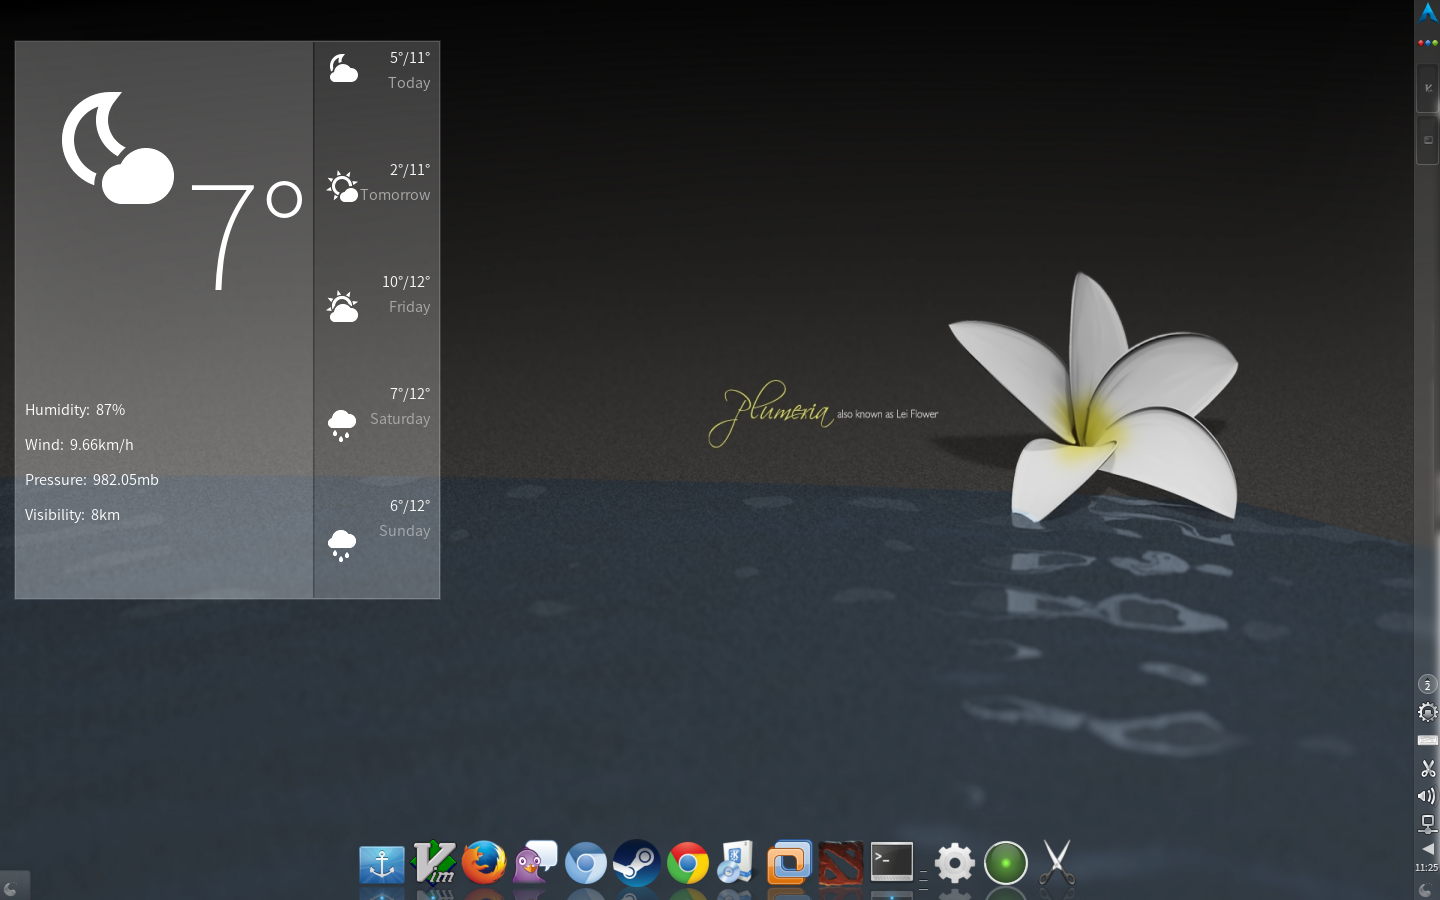Open Chromium browser in the dock
This screenshot has width=1440, height=900.
[586, 863]
